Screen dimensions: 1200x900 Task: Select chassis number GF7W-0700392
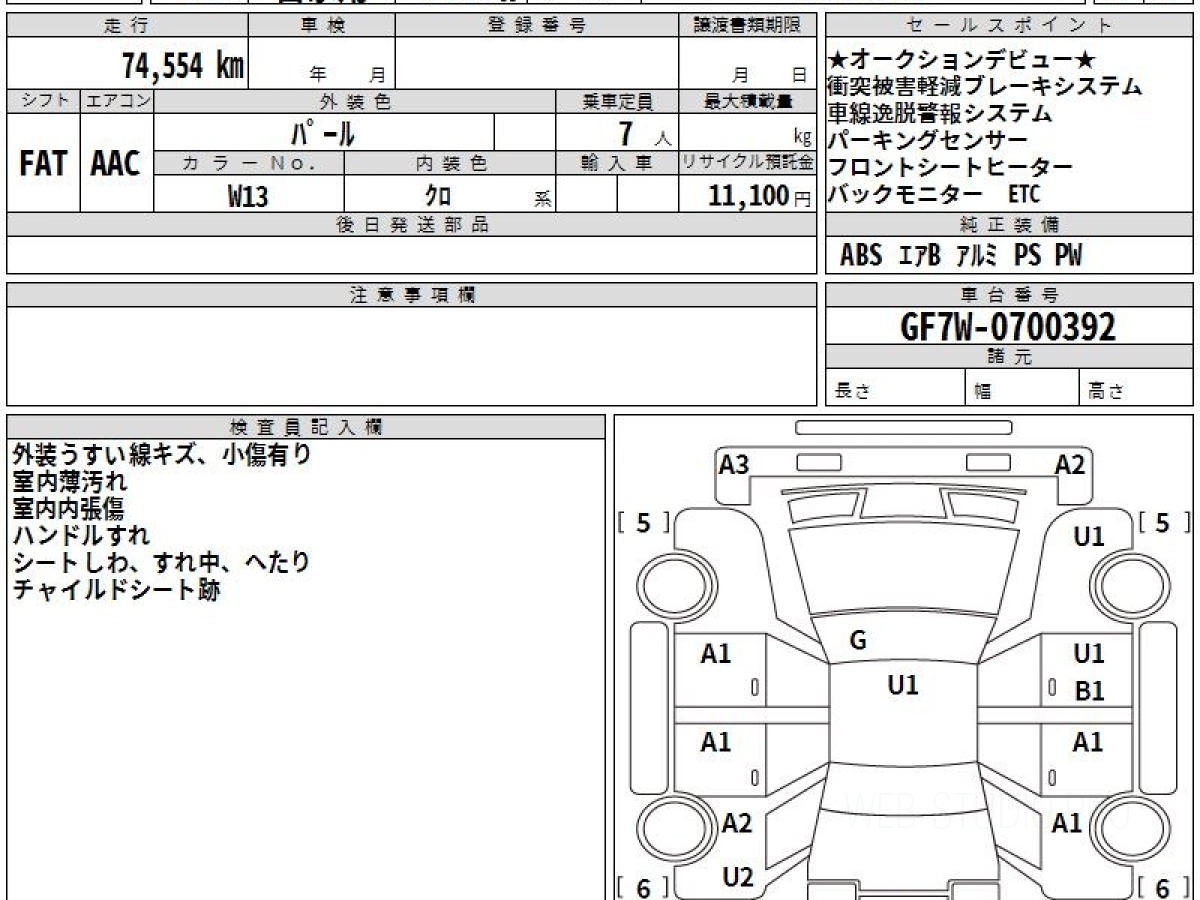tap(1008, 326)
